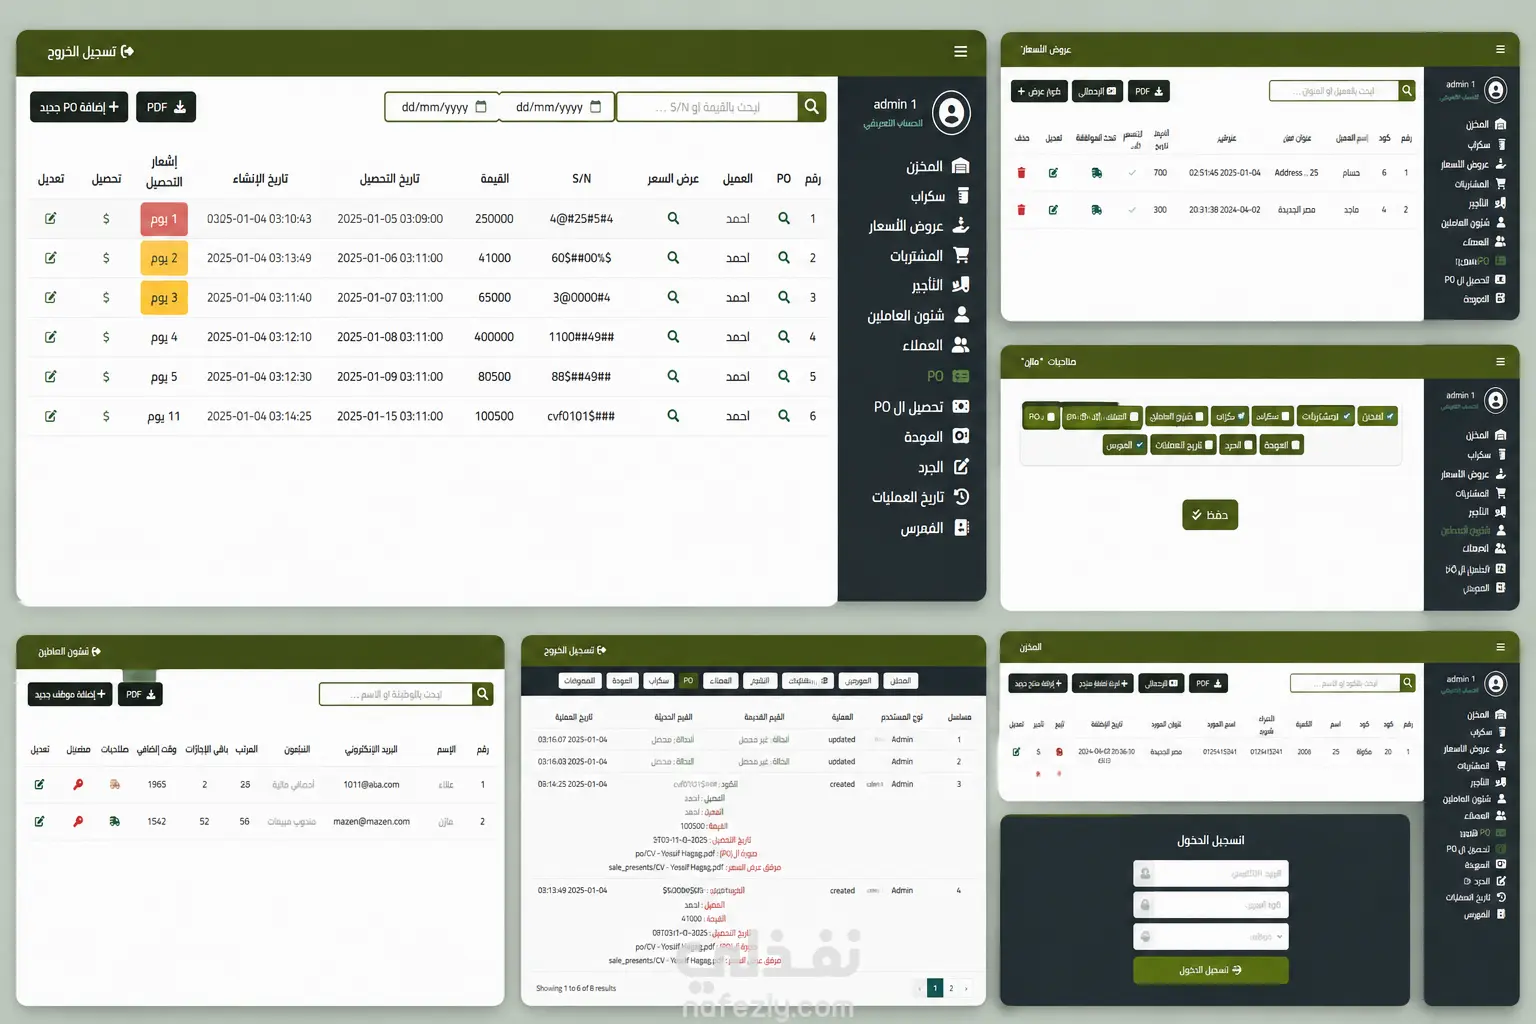Edit employee row 2 (mazen@mazen.com)
The height and width of the screenshot is (1024, 1536).
coord(39,821)
